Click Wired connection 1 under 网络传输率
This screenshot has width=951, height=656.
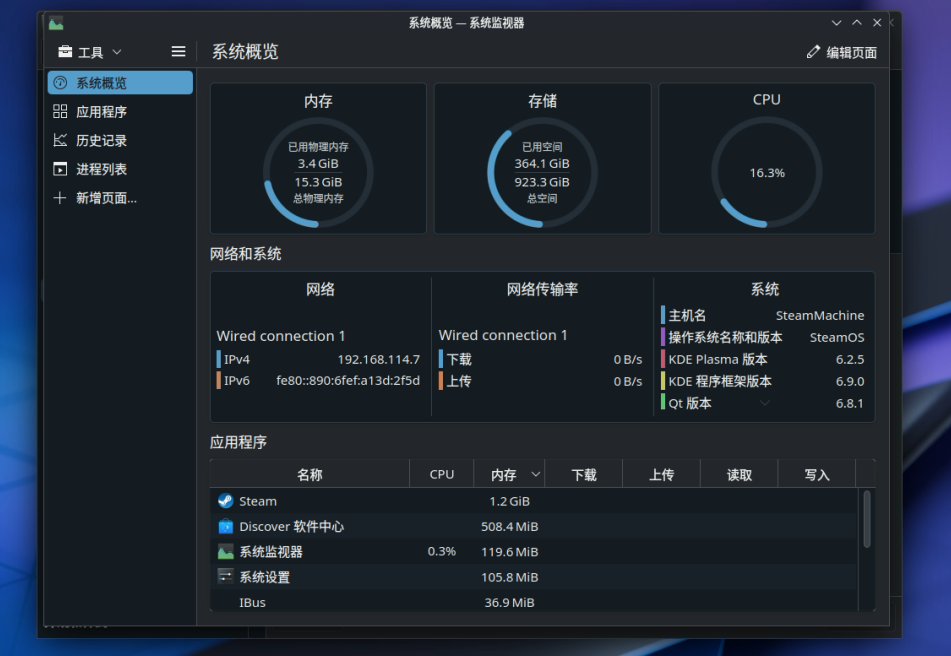[503, 335]
